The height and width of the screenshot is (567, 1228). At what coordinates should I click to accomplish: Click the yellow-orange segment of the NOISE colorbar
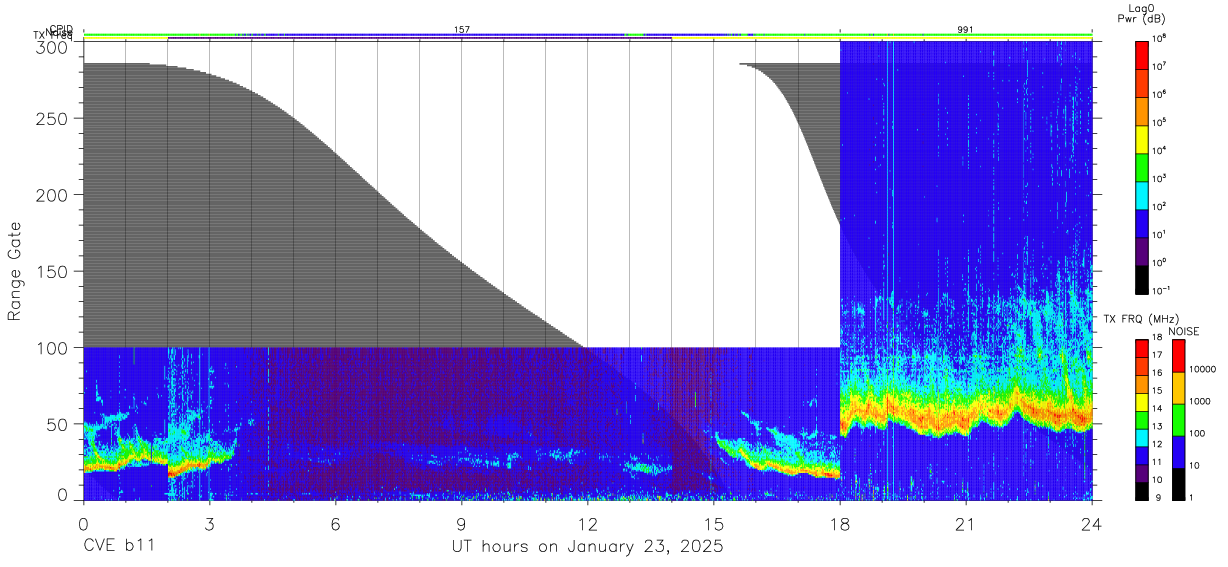coord(1179,388)
